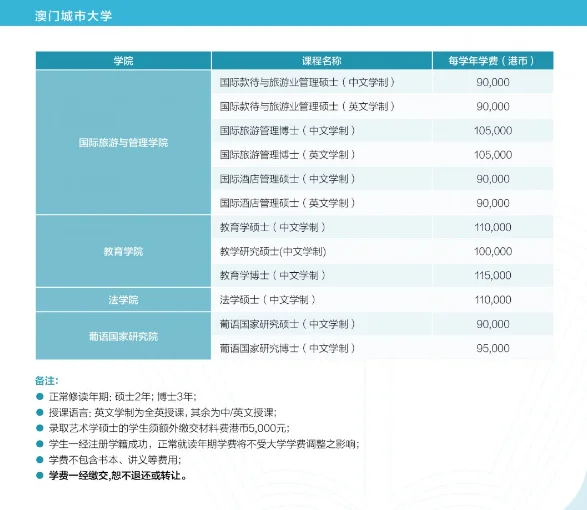Click 90,000 fee for 国际酒店管理硕士（英文学制）

point(493,203)
